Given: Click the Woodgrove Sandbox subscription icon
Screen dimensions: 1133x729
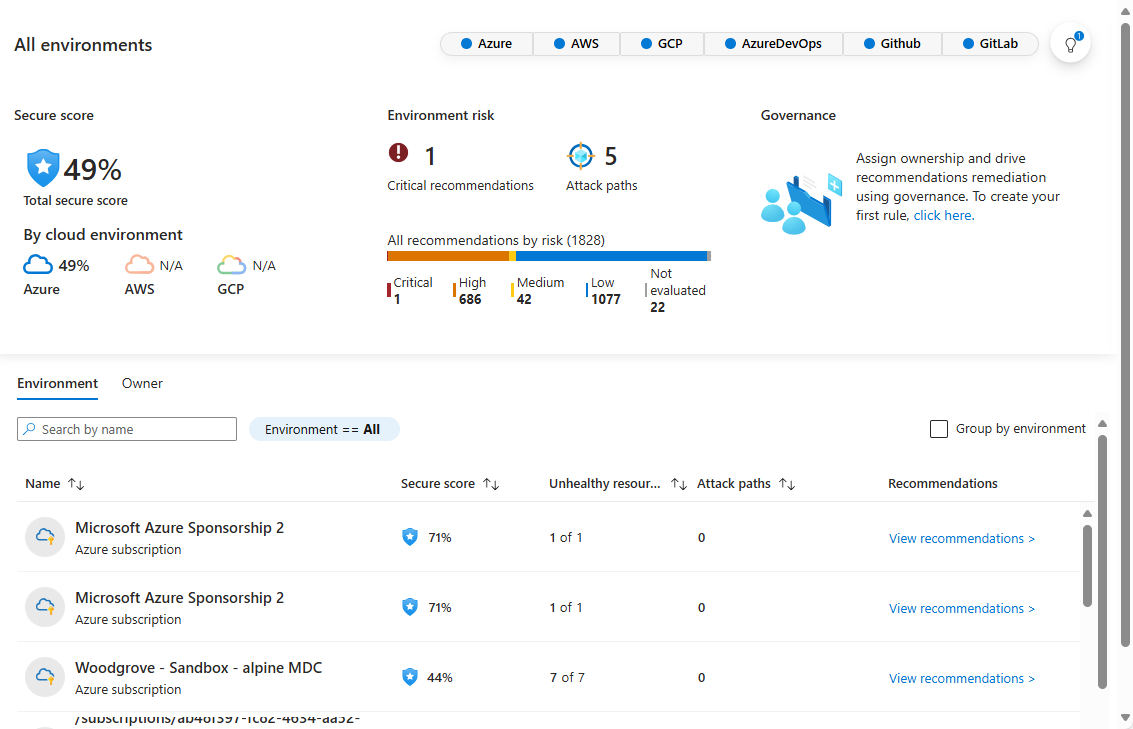Looking at the screenshot, I should click(x=45, y=677).
